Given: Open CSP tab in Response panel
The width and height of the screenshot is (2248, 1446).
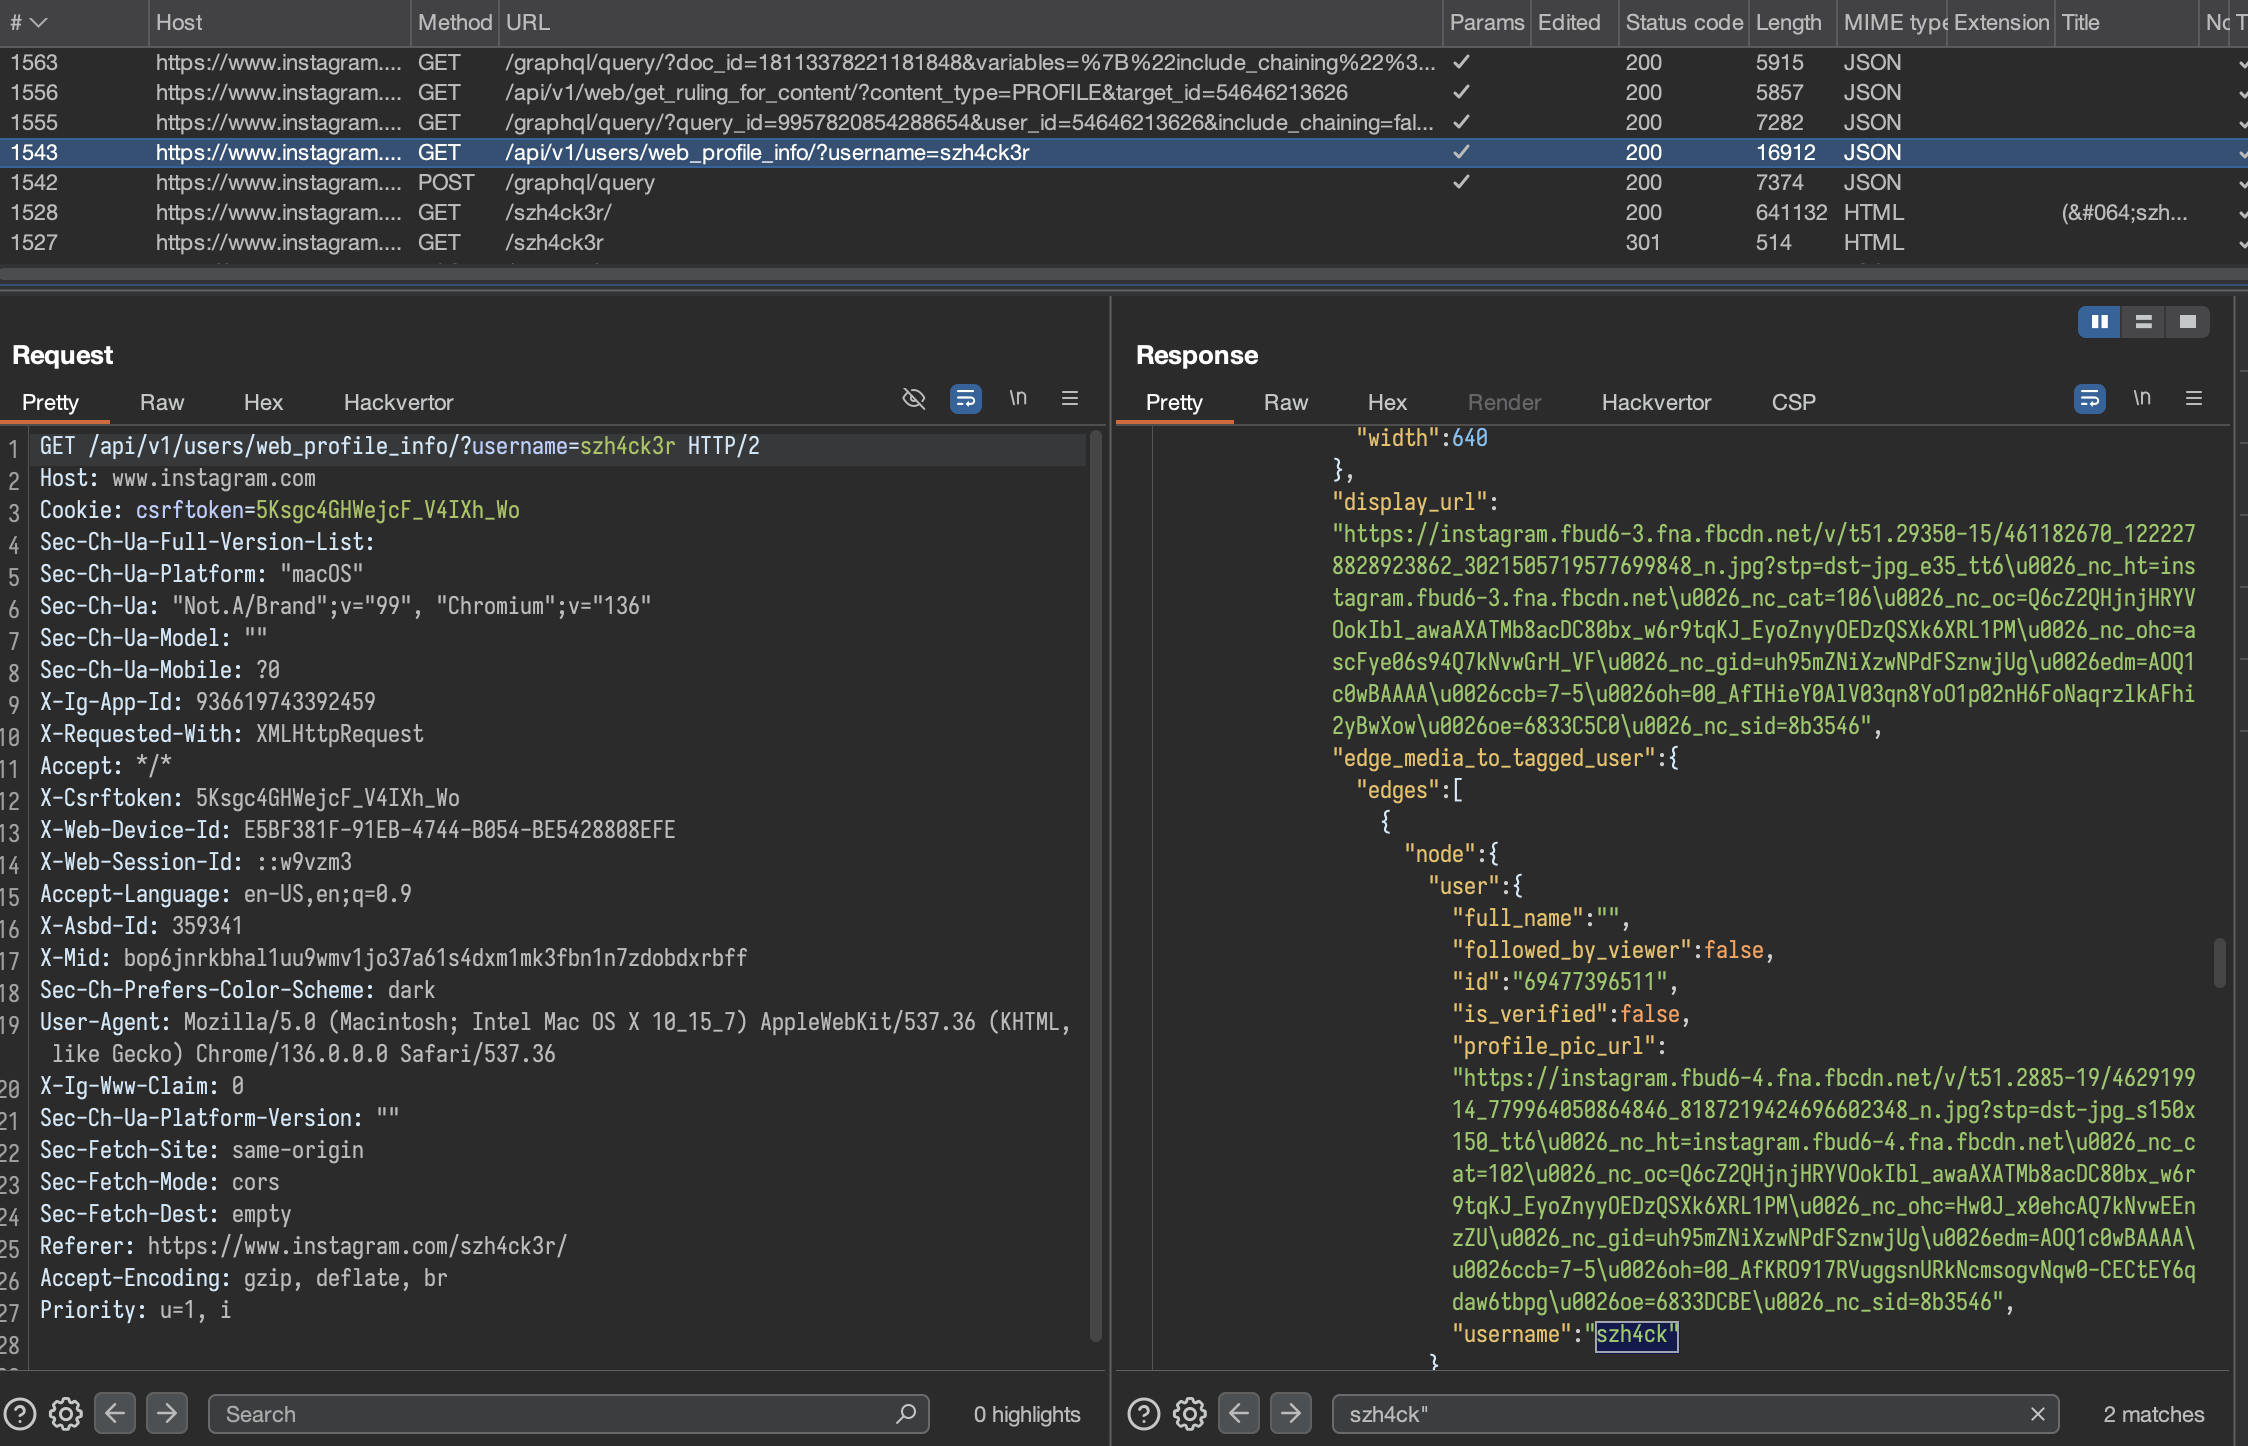Looking at the screenshot, I should pos(1793,402).
